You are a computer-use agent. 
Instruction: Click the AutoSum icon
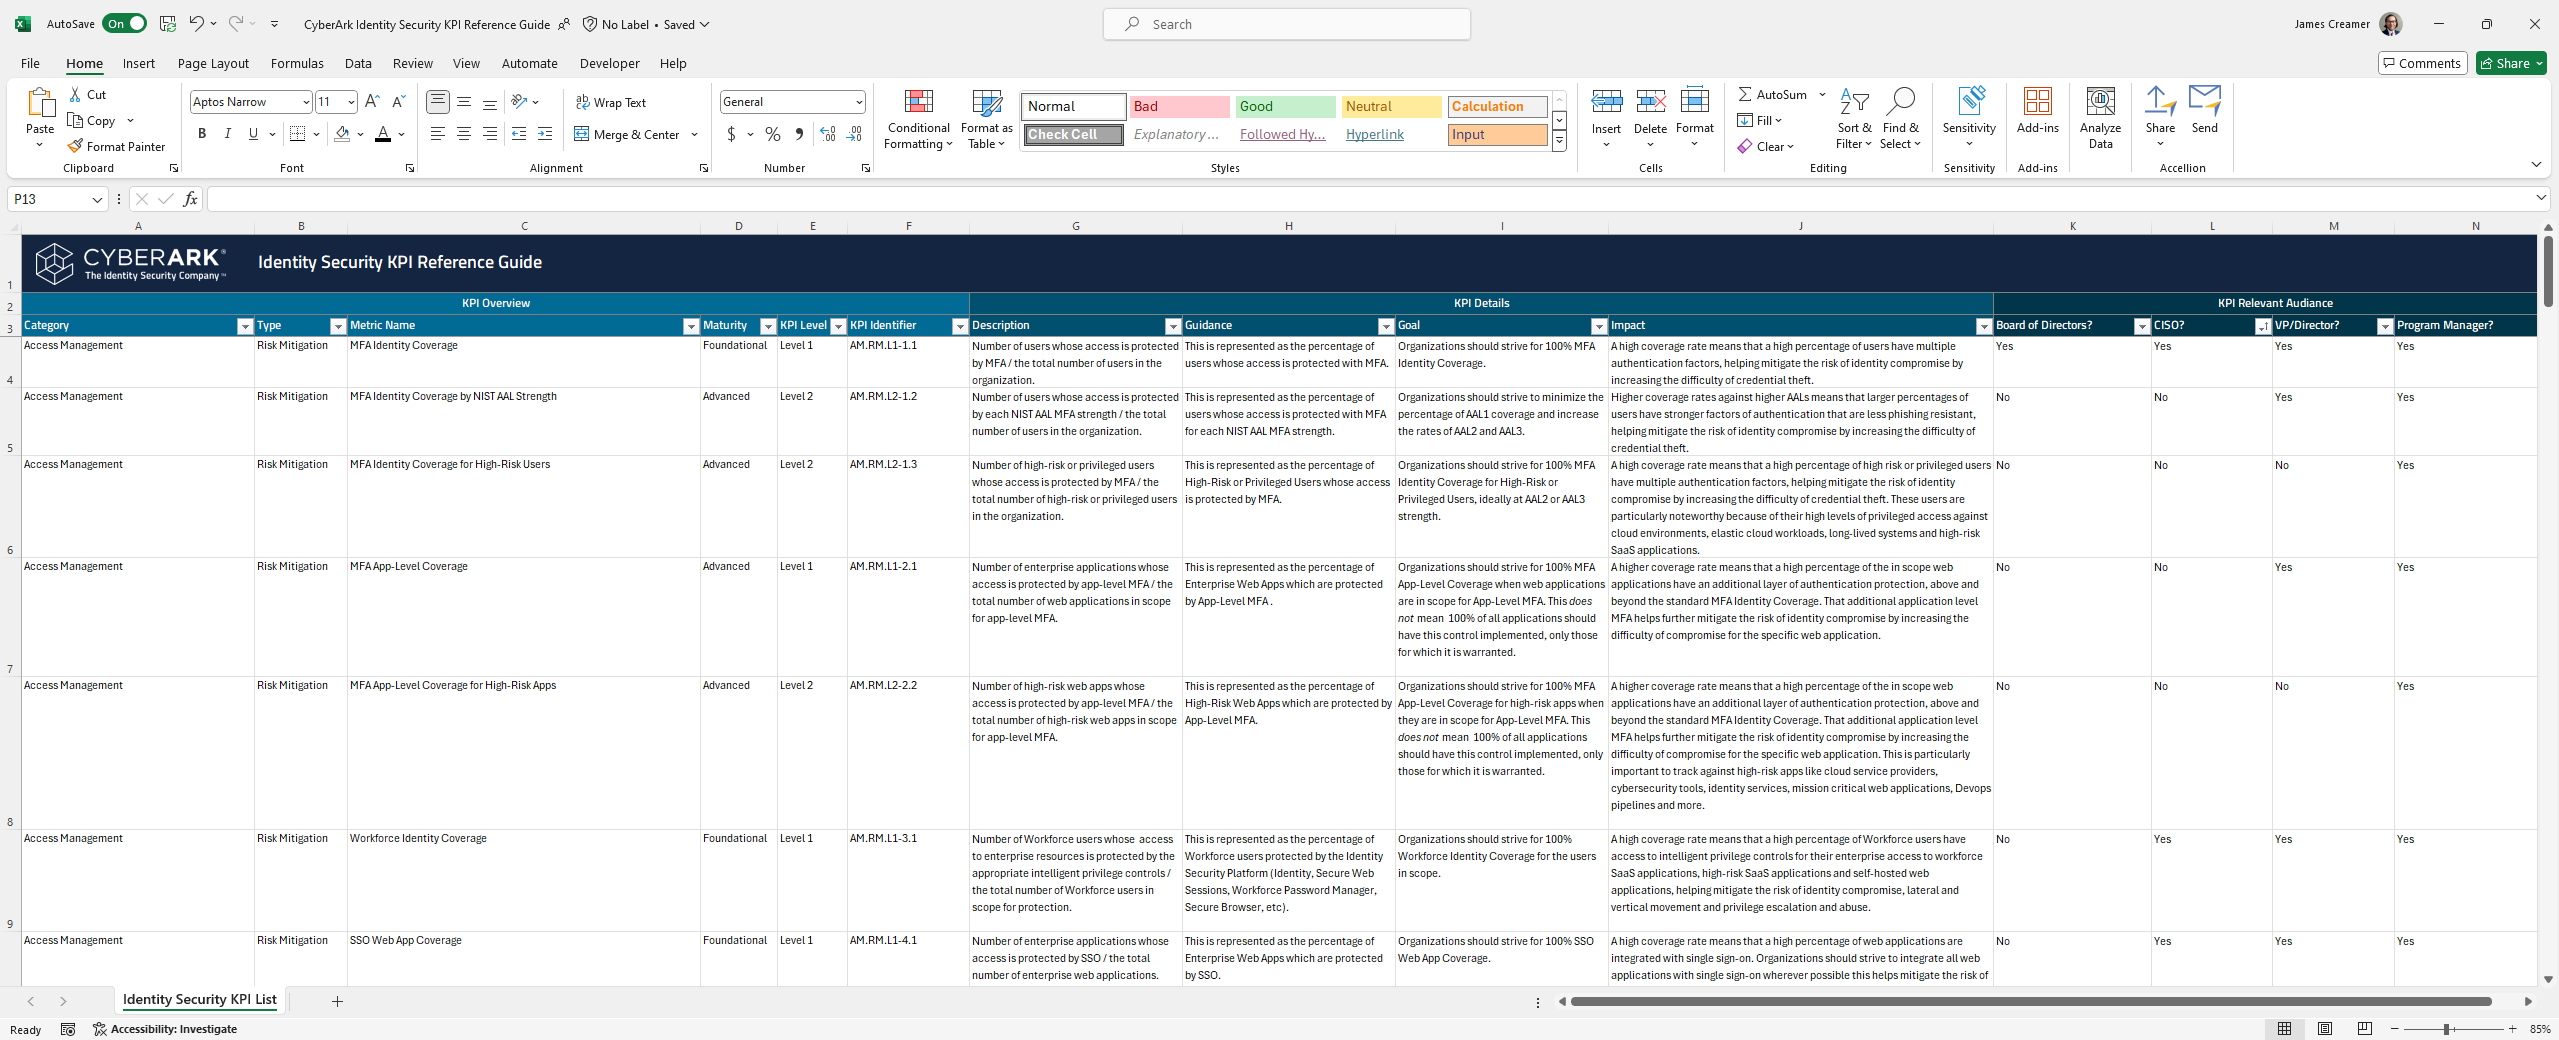click(1745, 94)
